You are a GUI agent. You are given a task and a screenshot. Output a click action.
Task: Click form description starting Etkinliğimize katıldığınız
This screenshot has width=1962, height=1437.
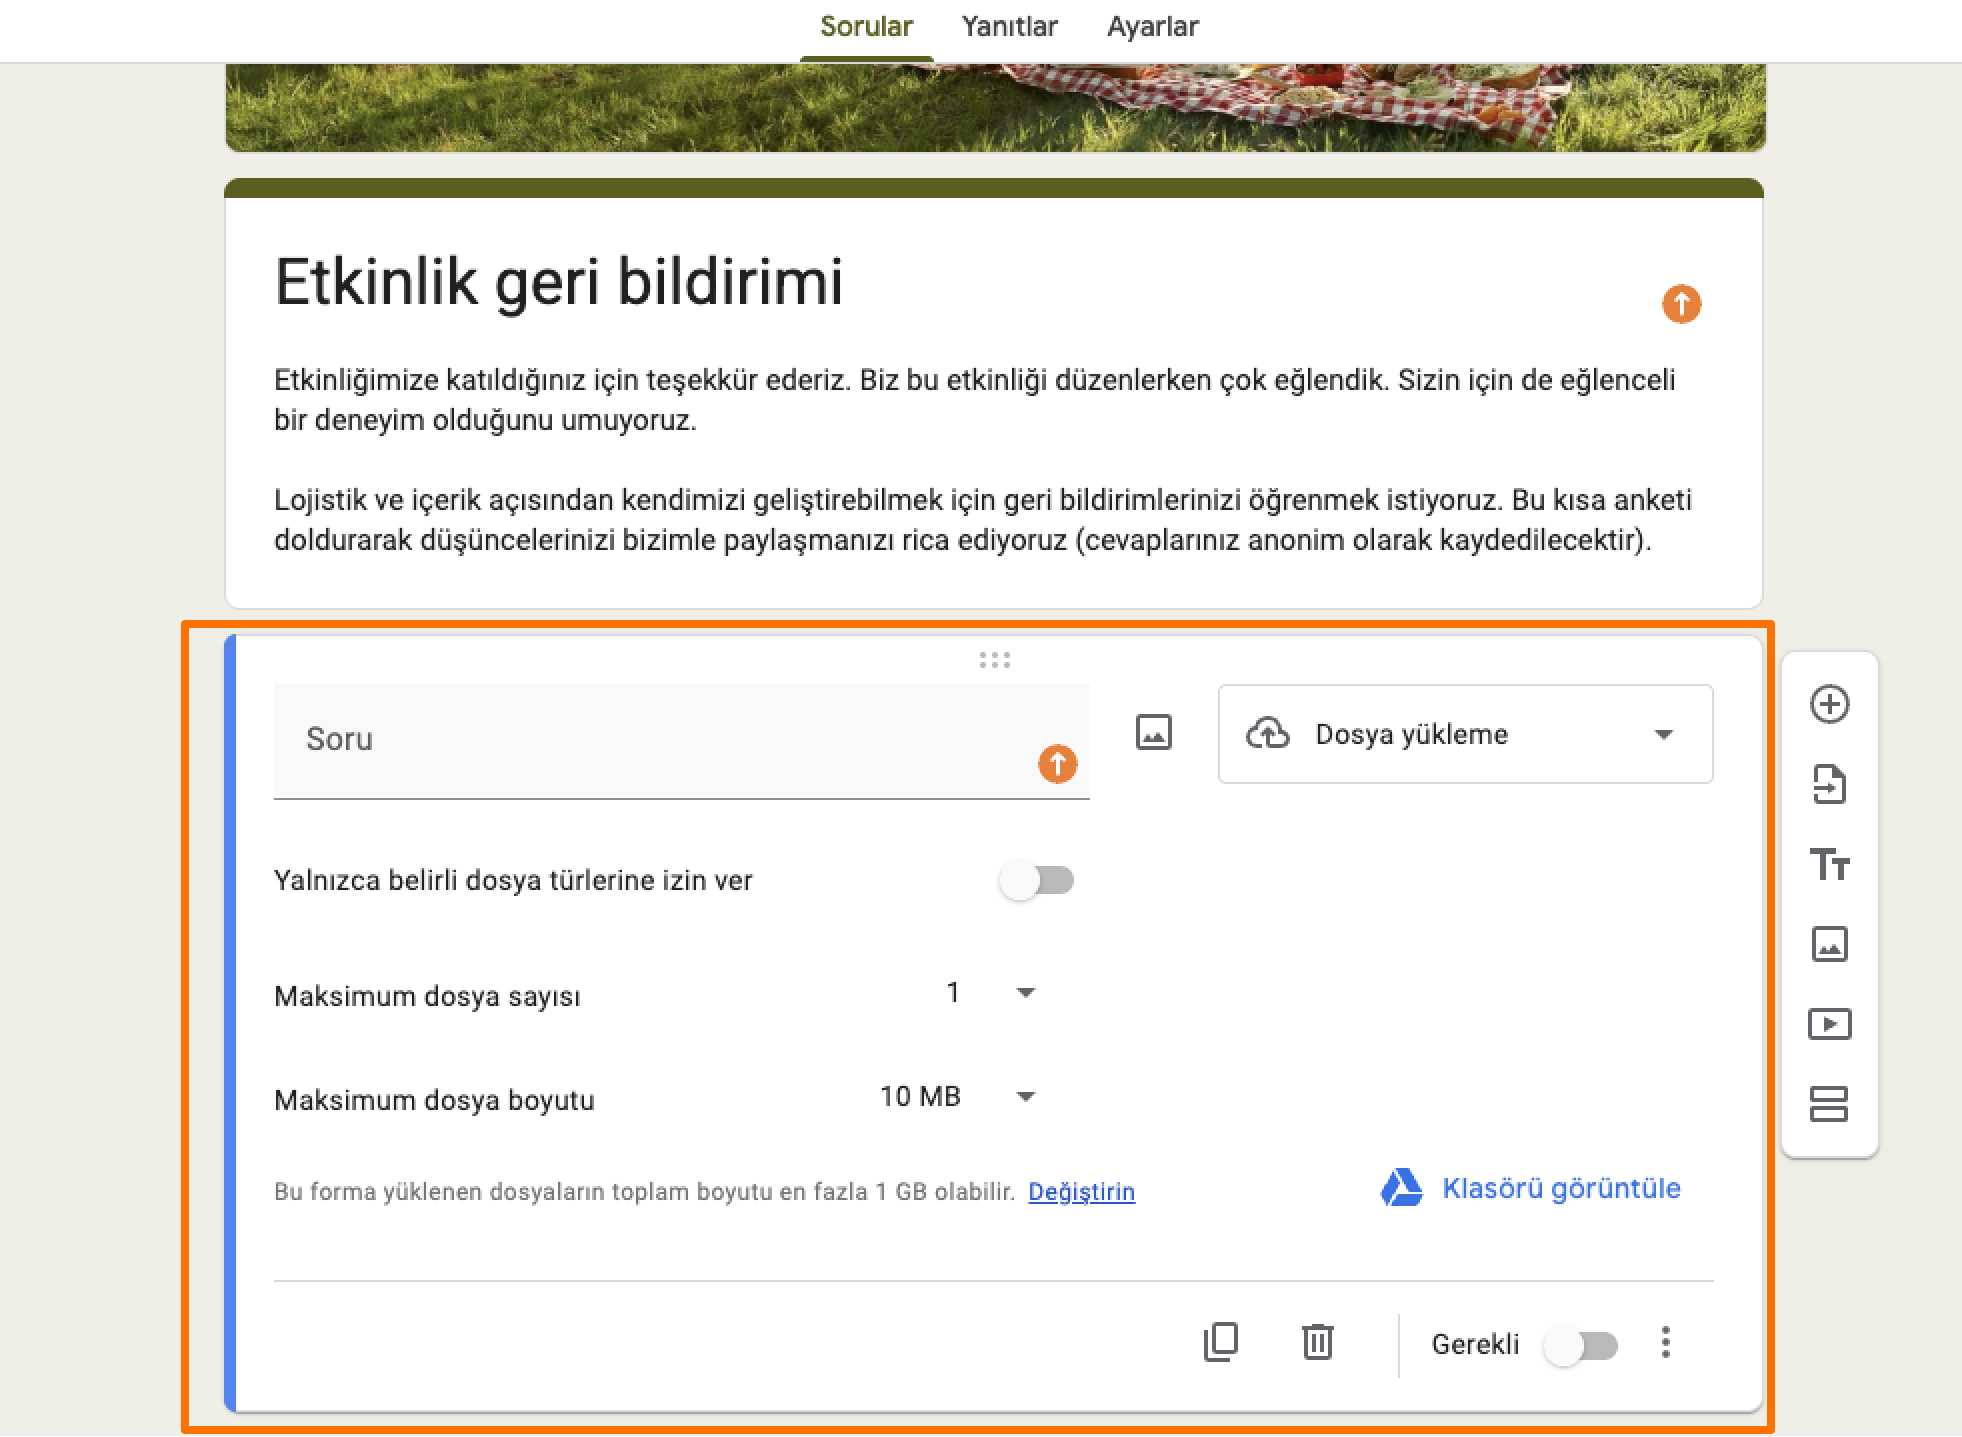pos(974,400)
